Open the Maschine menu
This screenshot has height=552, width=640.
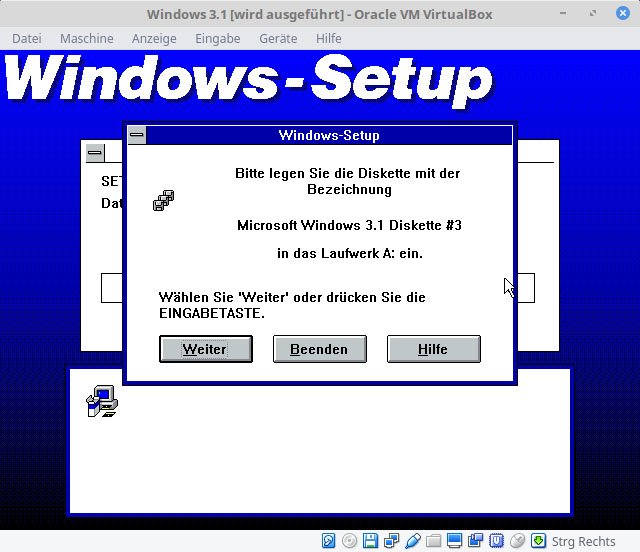[87, 38]
